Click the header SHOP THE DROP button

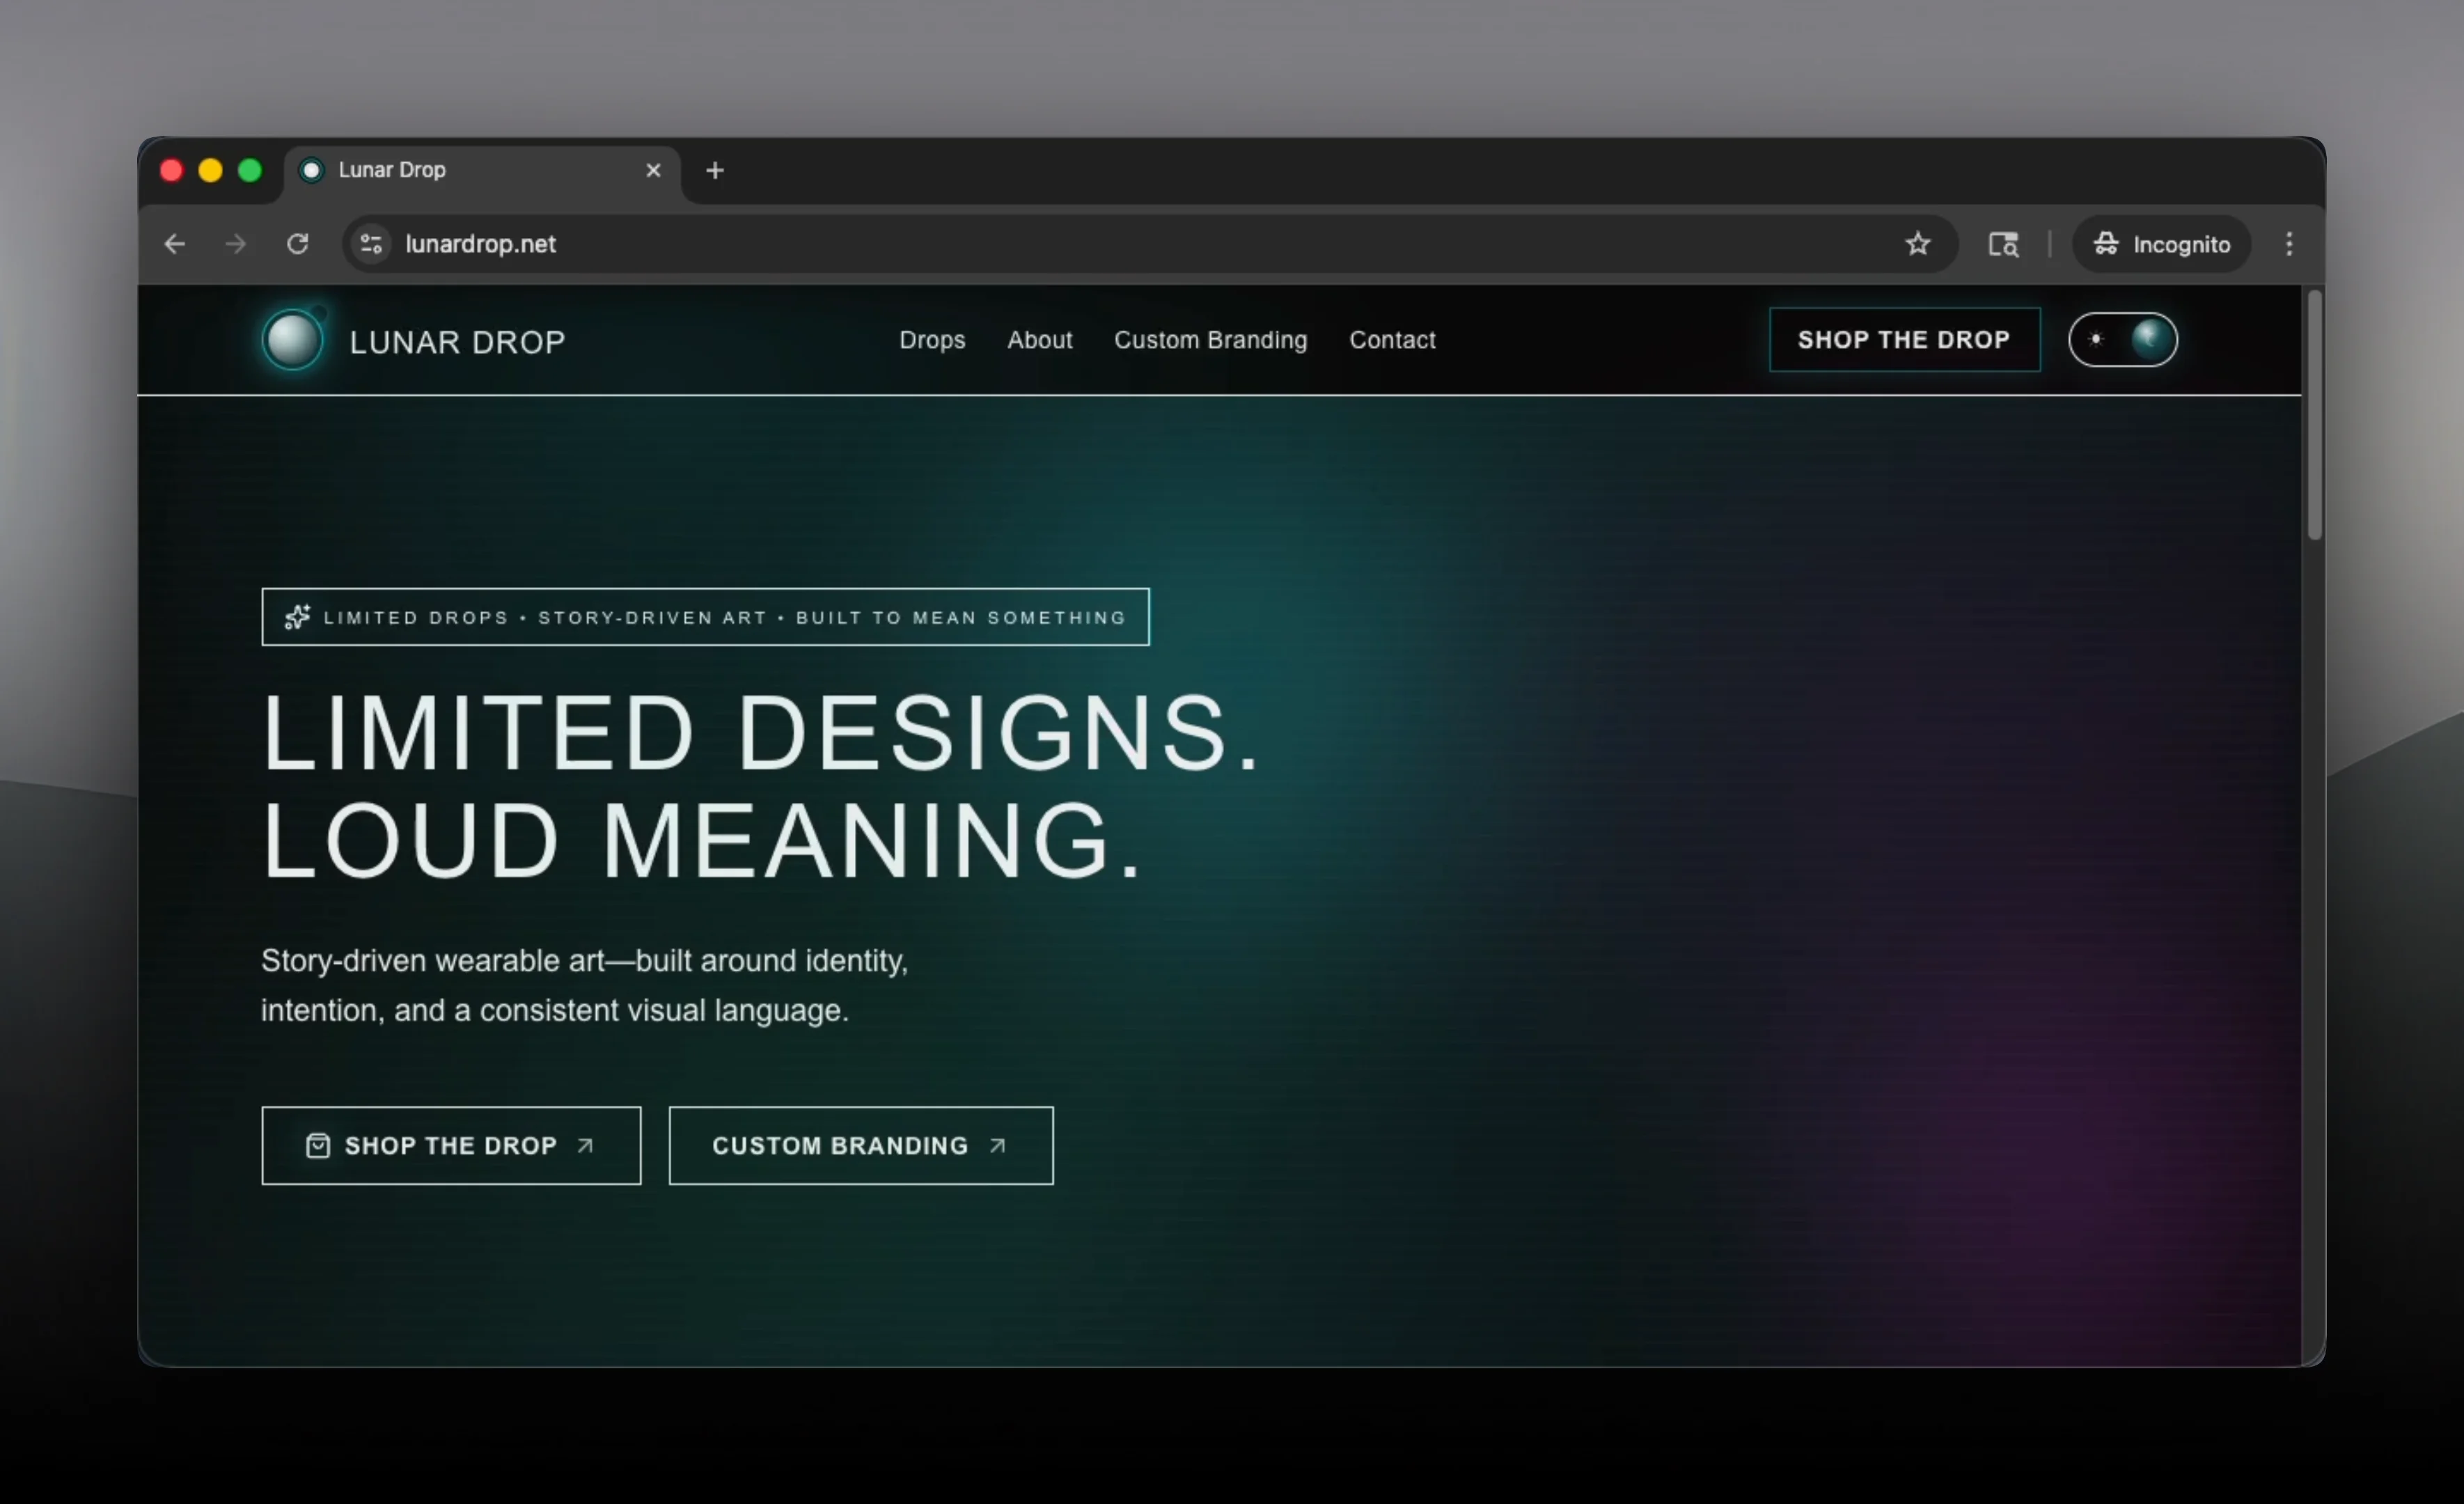1904,340
